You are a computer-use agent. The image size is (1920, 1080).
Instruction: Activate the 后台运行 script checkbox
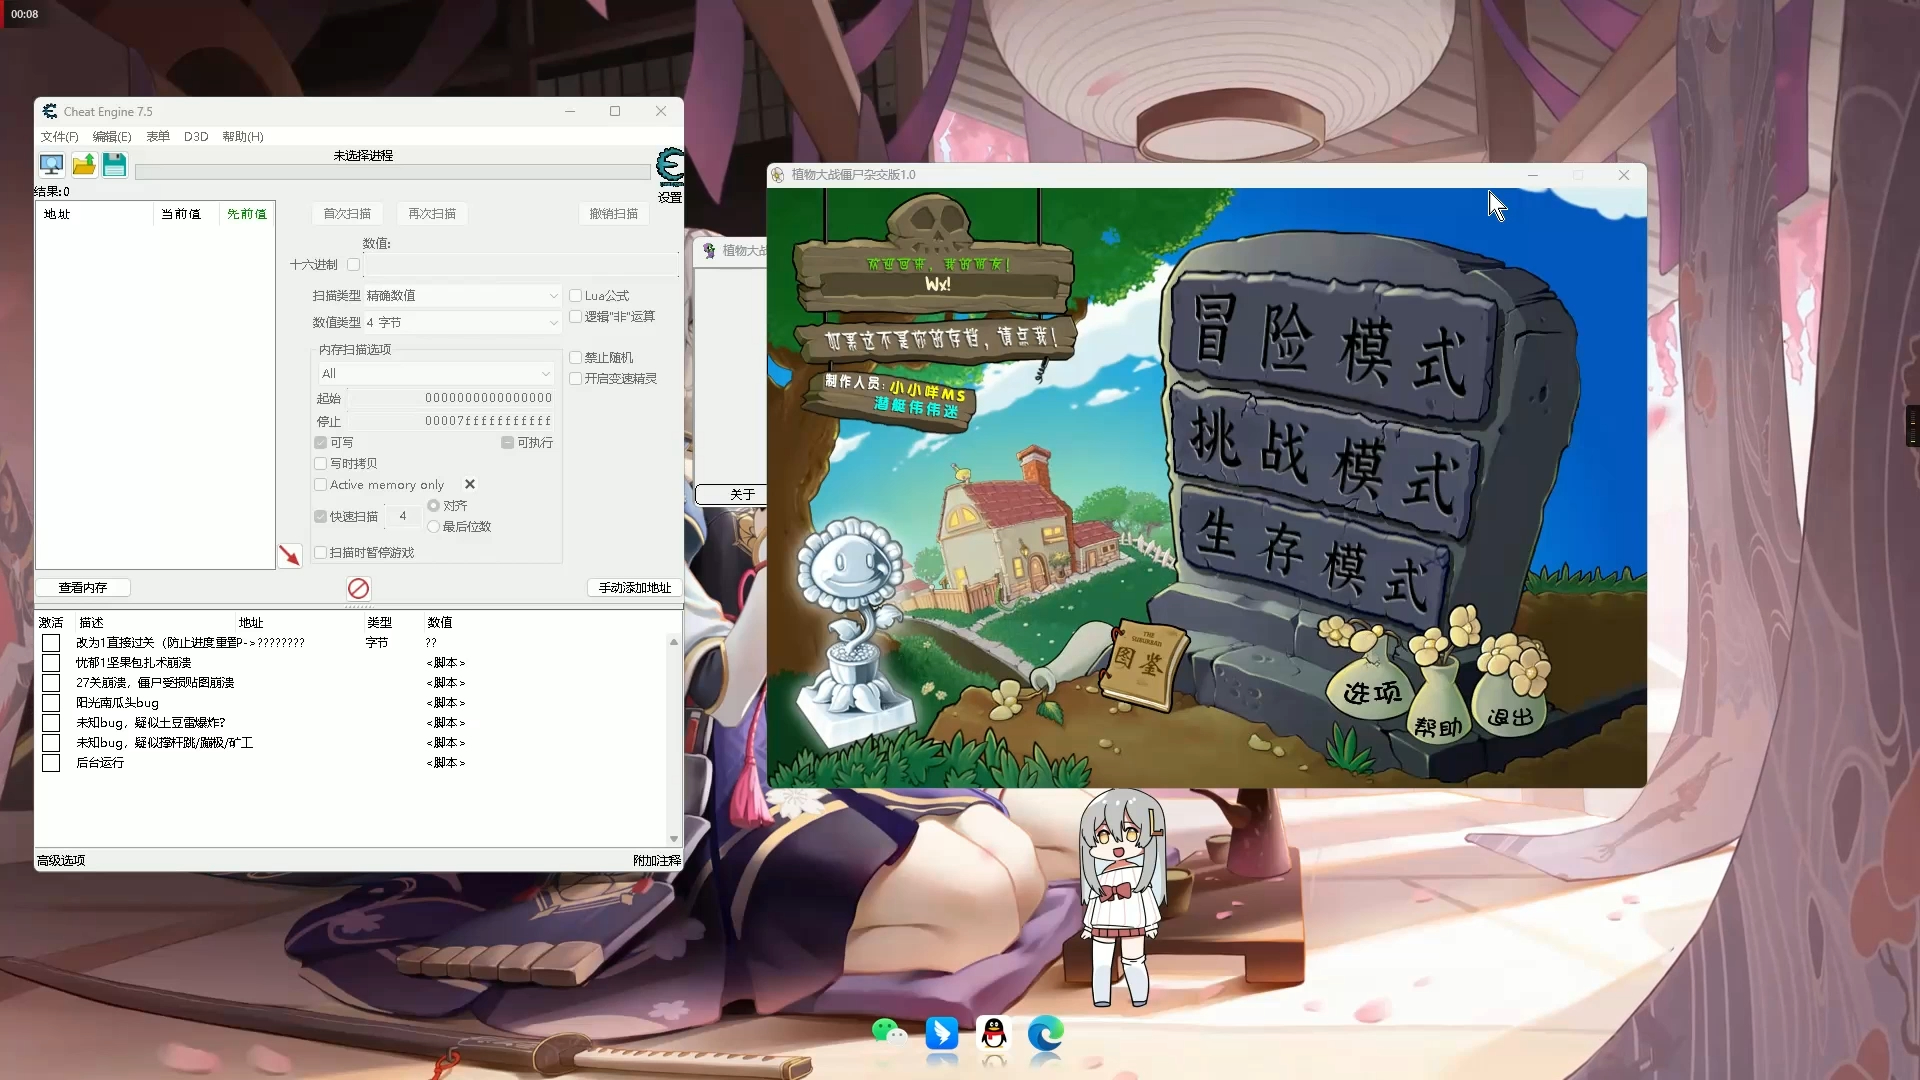[51, 763]
